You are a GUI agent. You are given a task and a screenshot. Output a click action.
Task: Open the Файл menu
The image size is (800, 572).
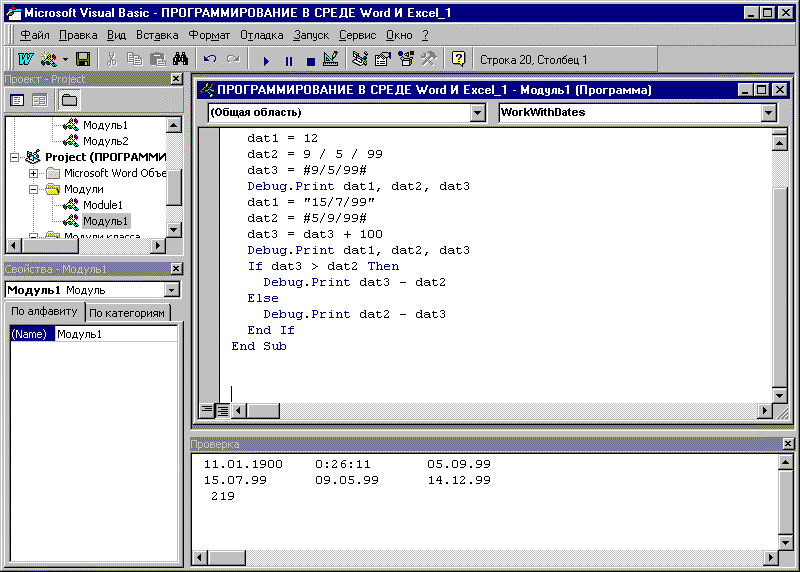pos(35,35)
